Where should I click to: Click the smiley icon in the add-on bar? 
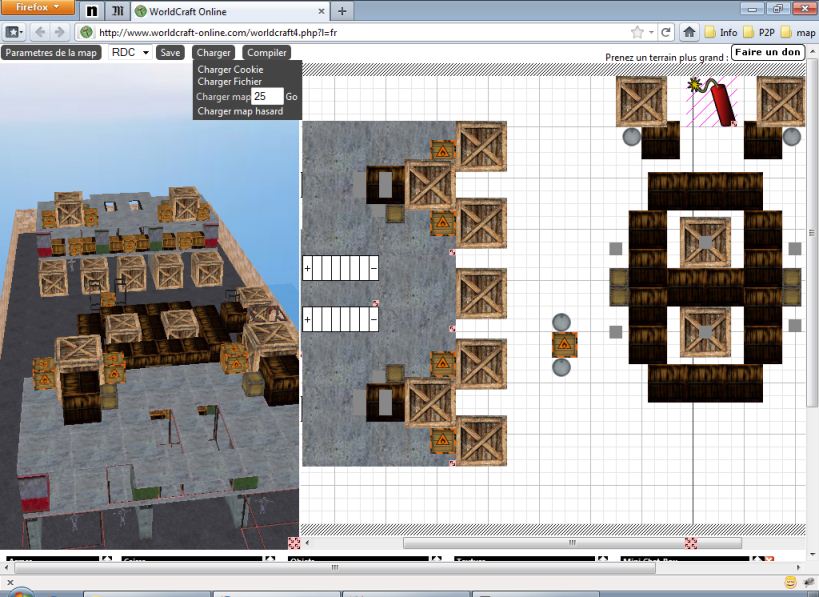(x=790, y=581)
